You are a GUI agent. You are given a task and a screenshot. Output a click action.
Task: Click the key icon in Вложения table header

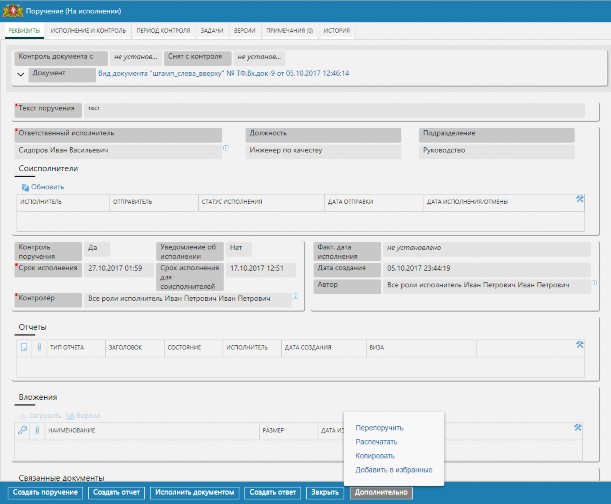coord(23,430)
